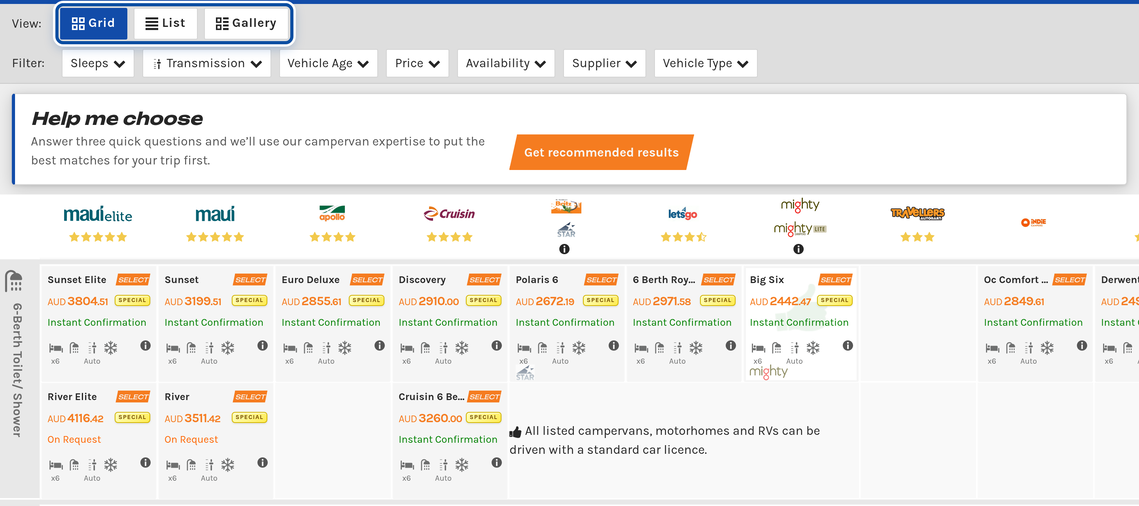This screenshot has width=1139, height=506.
Task: Open info icon on River card
Action: tap(262, 462)
